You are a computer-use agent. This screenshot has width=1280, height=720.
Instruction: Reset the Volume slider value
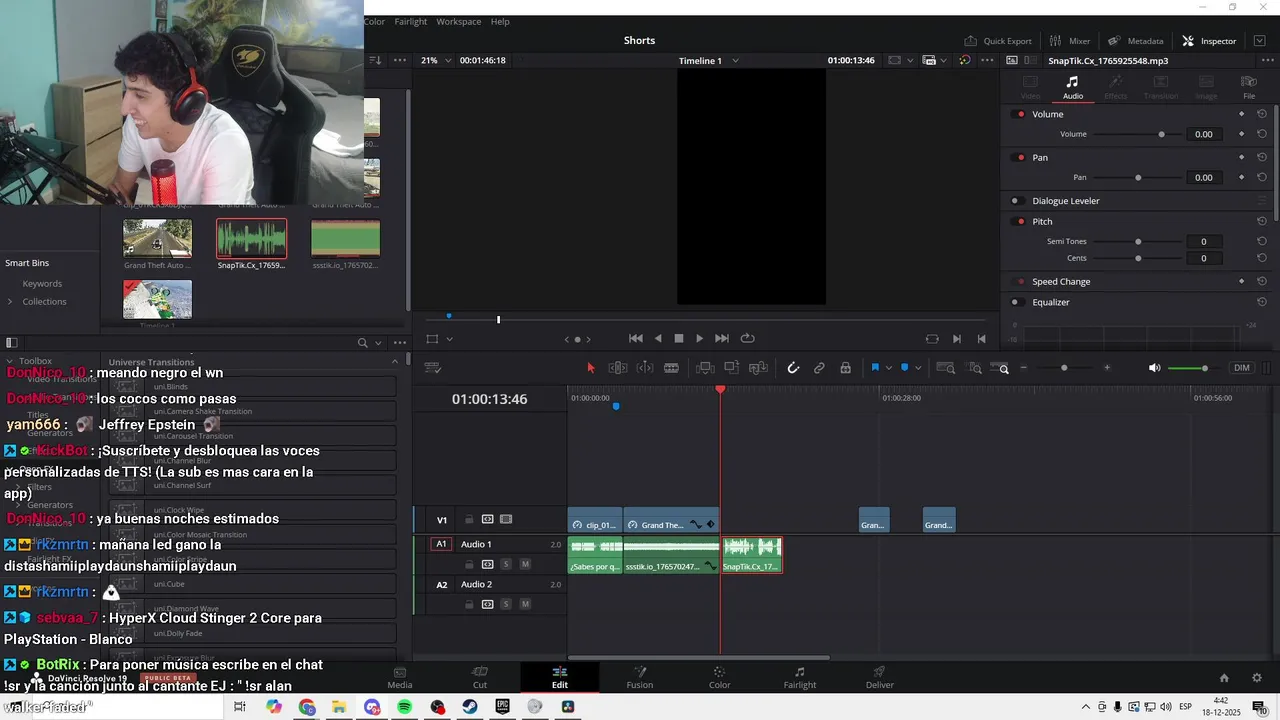click(1262, 134)
